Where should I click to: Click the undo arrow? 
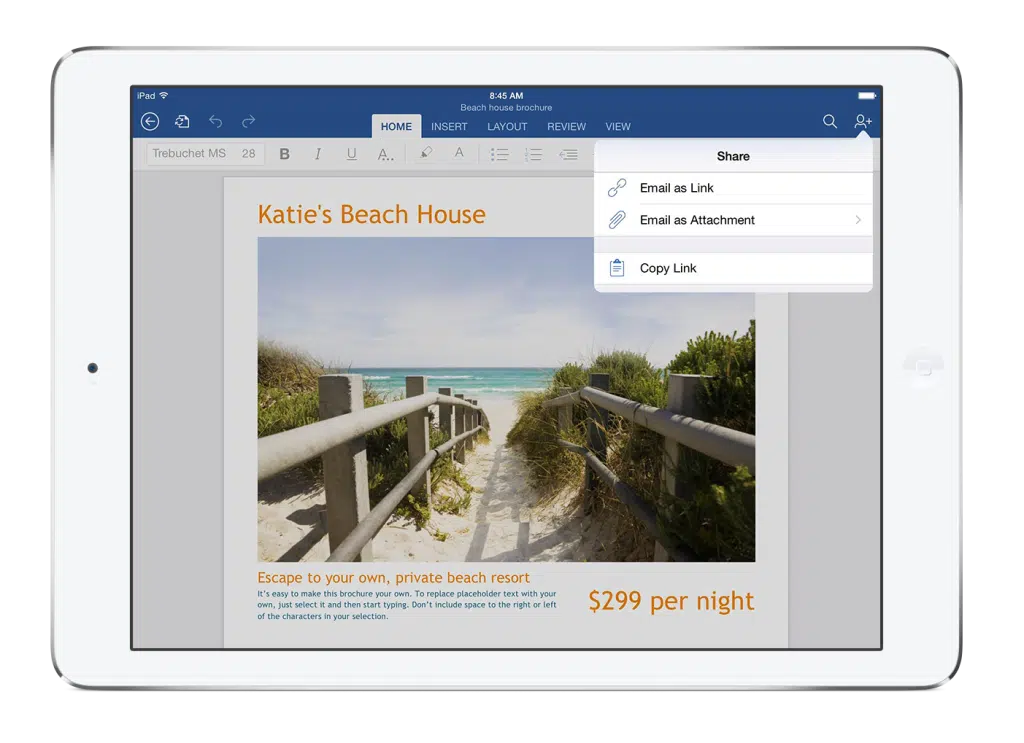[216, 121]
